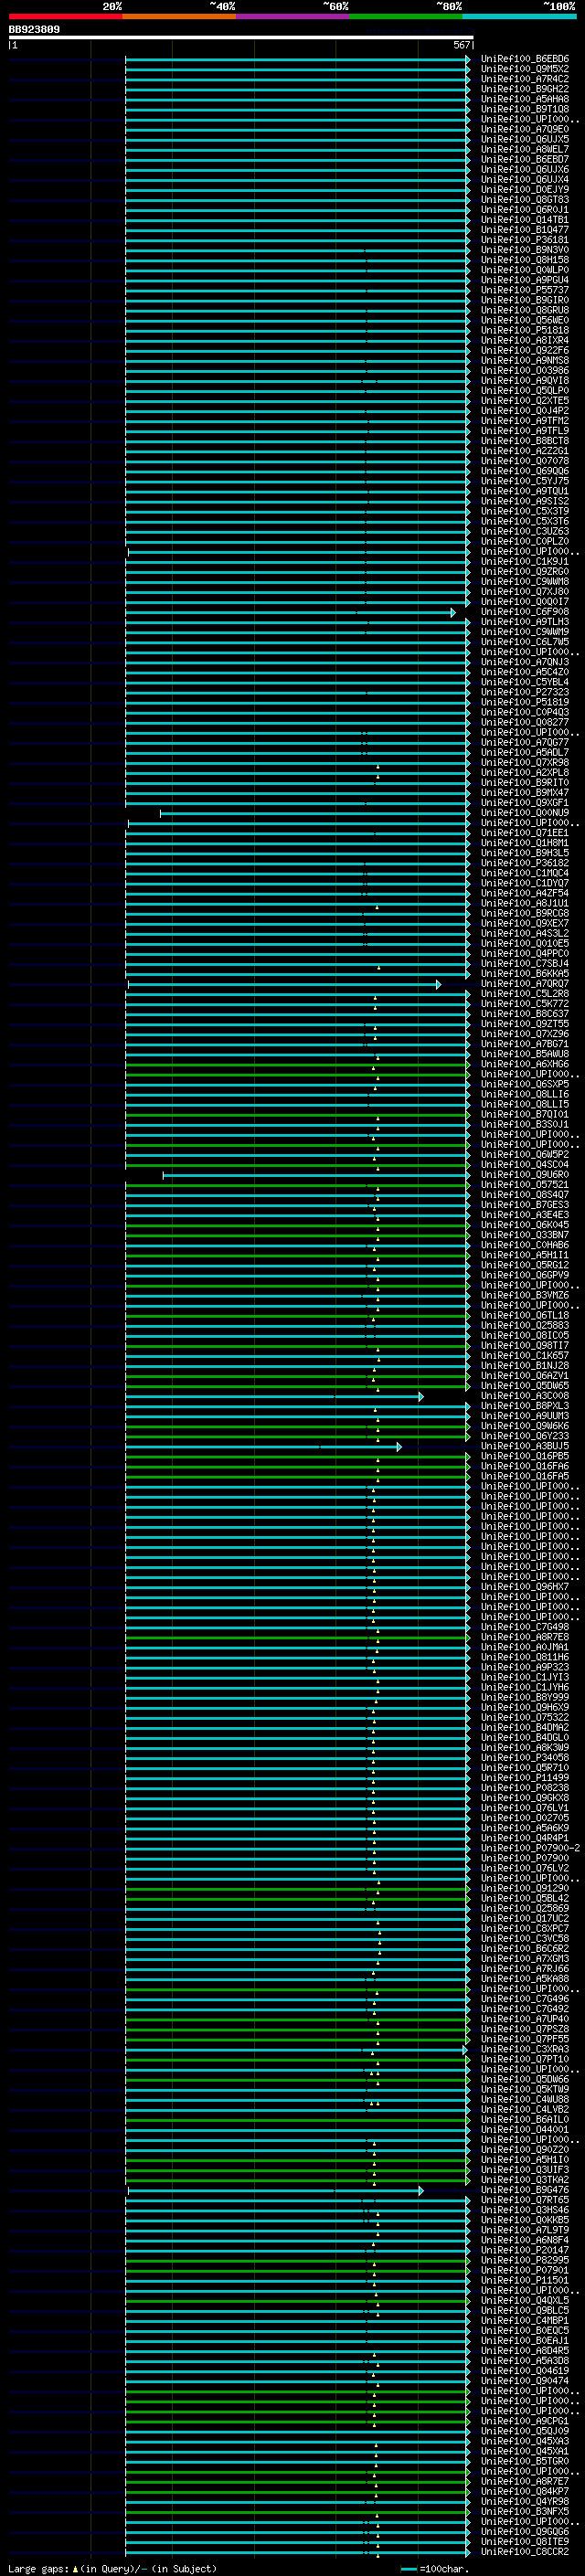The image size is (585, 2576).
Task: Click the white query sequence length bar
Action: (x=241, y=38)
